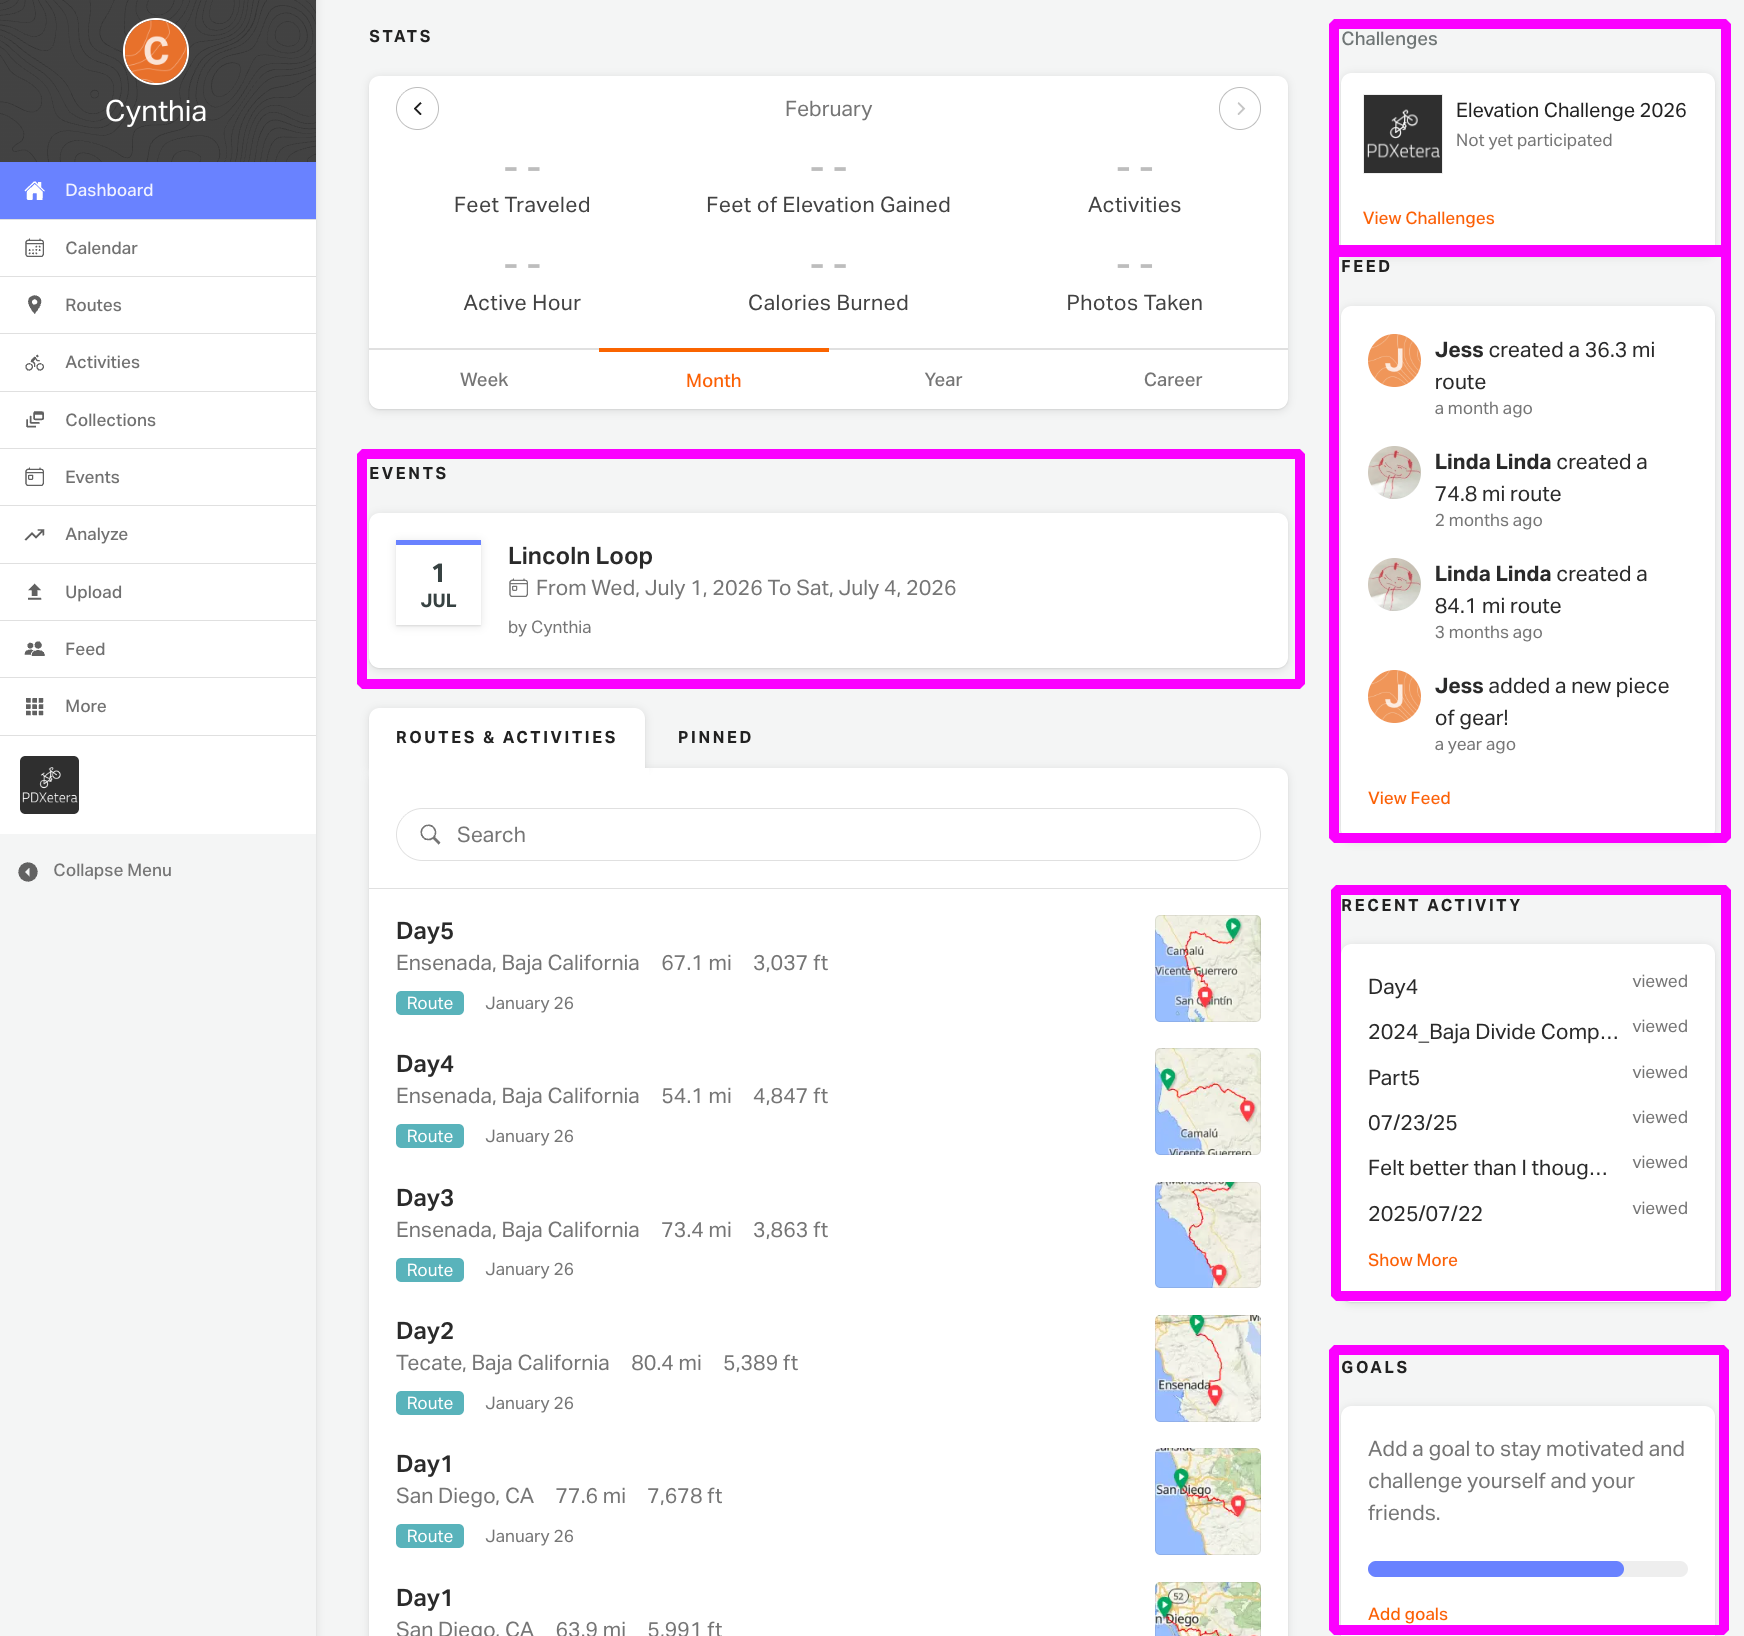Open Collections from the sidebar menu
Screen dimensions: 1744x1636
pyautogui.click(x=158, y=420)
